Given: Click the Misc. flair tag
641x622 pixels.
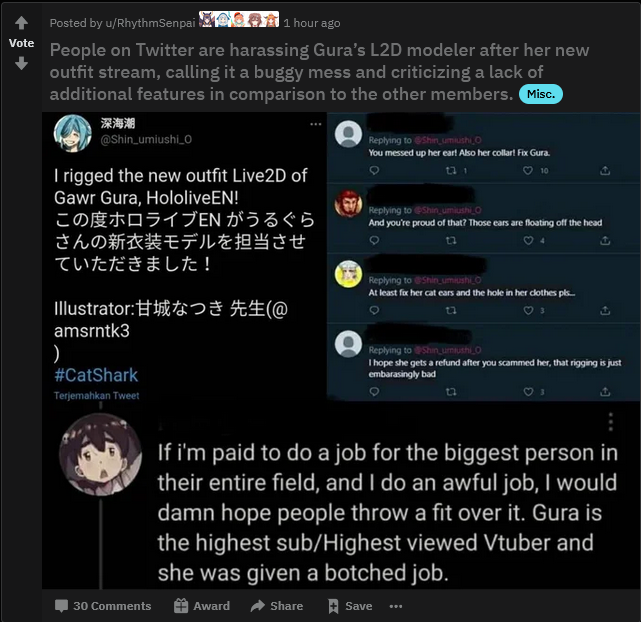Looking at the screenshot, I should point(540,94).
